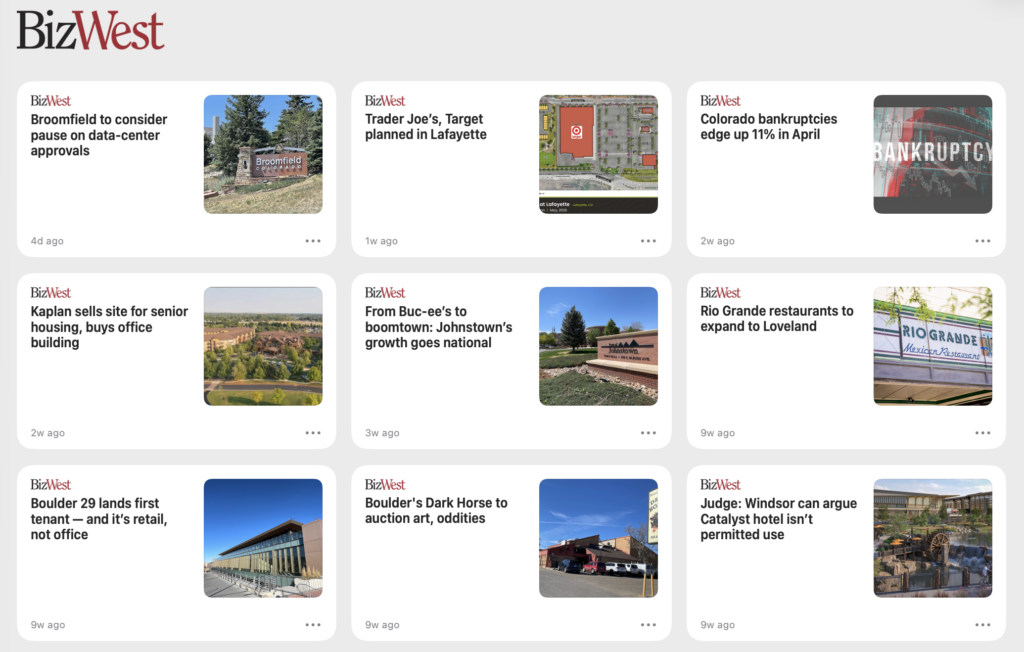Click '4d ago' timestamp on Broomfield card
1024x652 pixels.
click(x=47, y=241)
